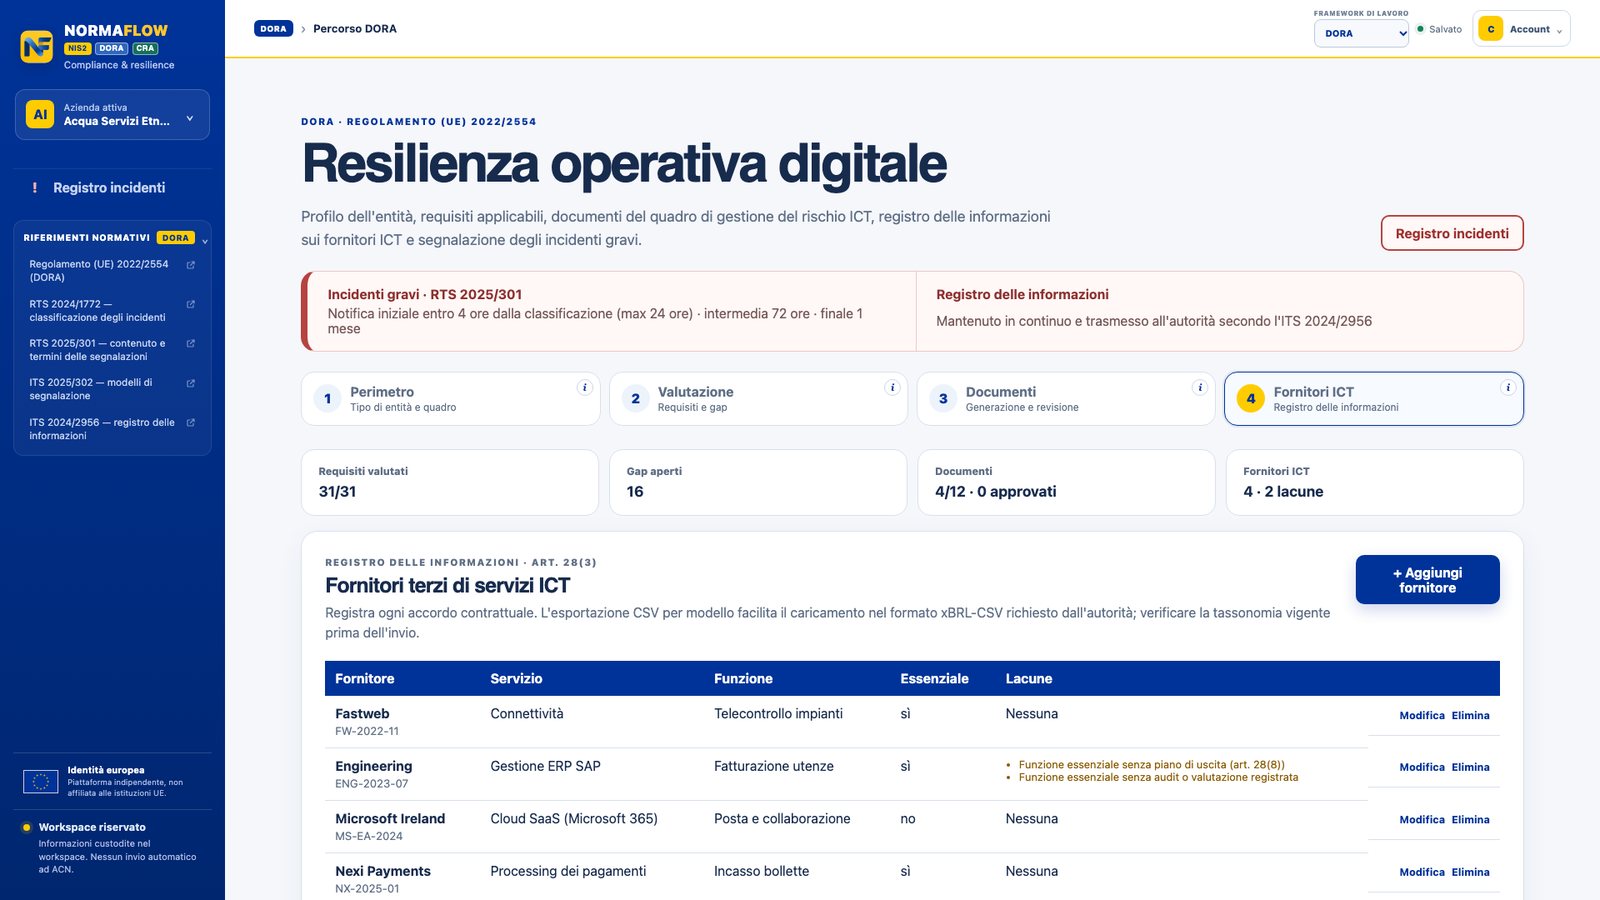Go to step 1 Perimetro tab

[x=451, y=399]
